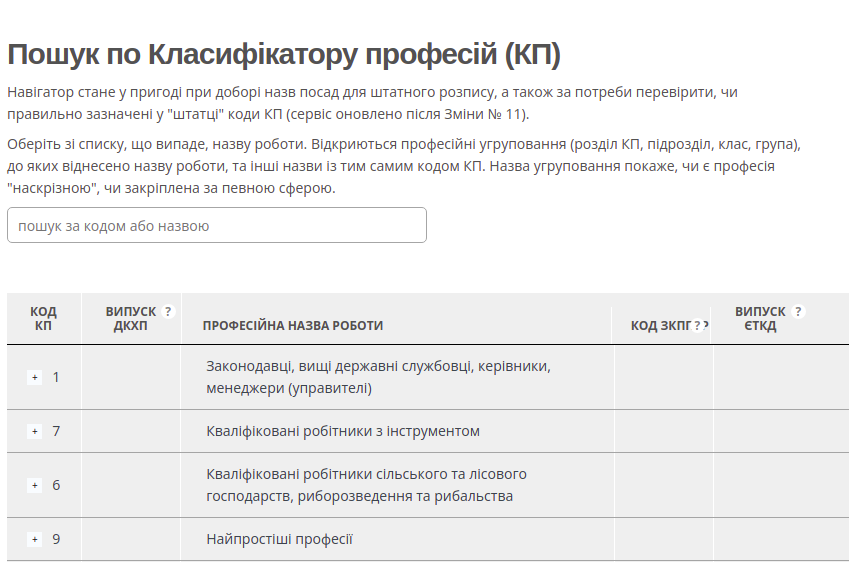This screenshot has height=562, width=855.
Task: Click the КОД КП column header
Action: coord(43,319)
